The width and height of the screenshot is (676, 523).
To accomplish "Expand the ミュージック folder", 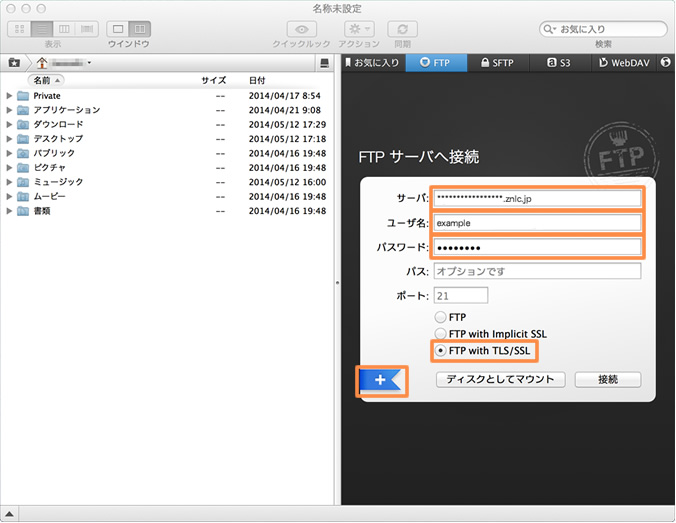I will 9,182.
